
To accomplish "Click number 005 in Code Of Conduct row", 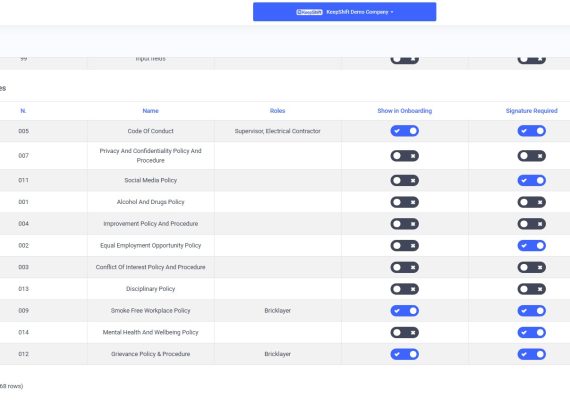I will pyautogui.click(x=23, y=131).
